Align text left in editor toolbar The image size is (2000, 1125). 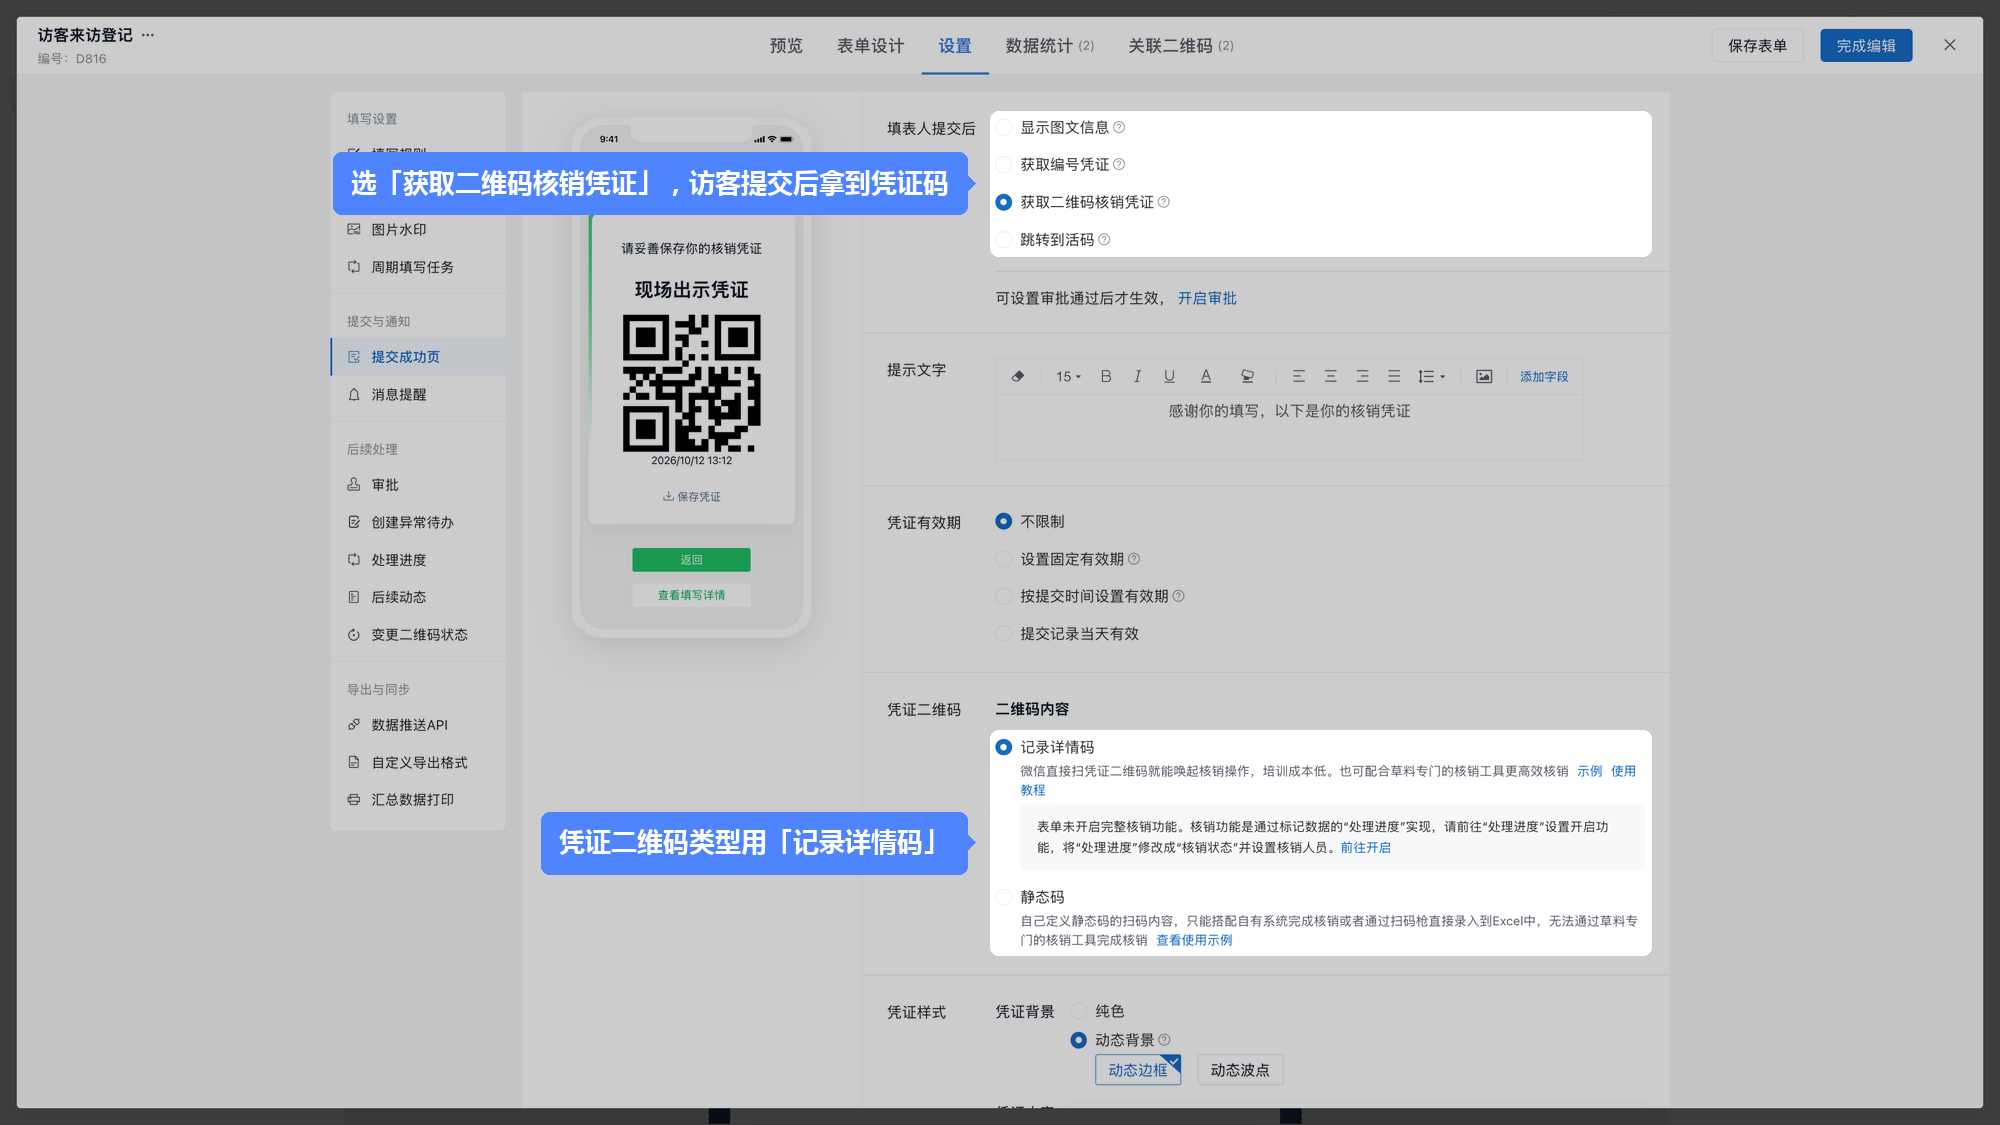1299,377
